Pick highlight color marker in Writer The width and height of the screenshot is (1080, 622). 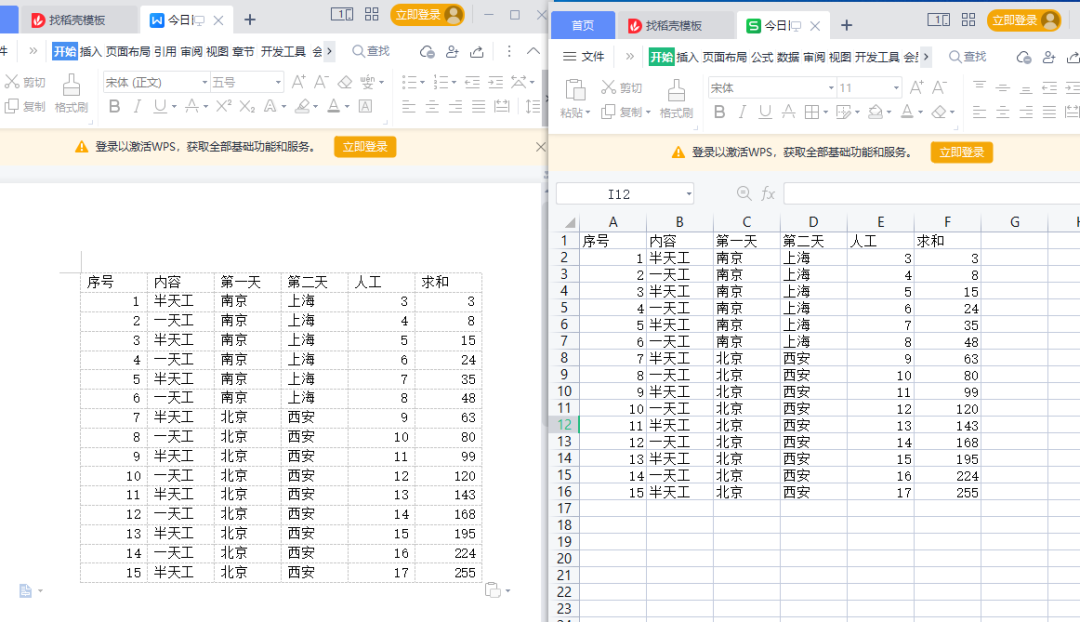pos(302,107)
